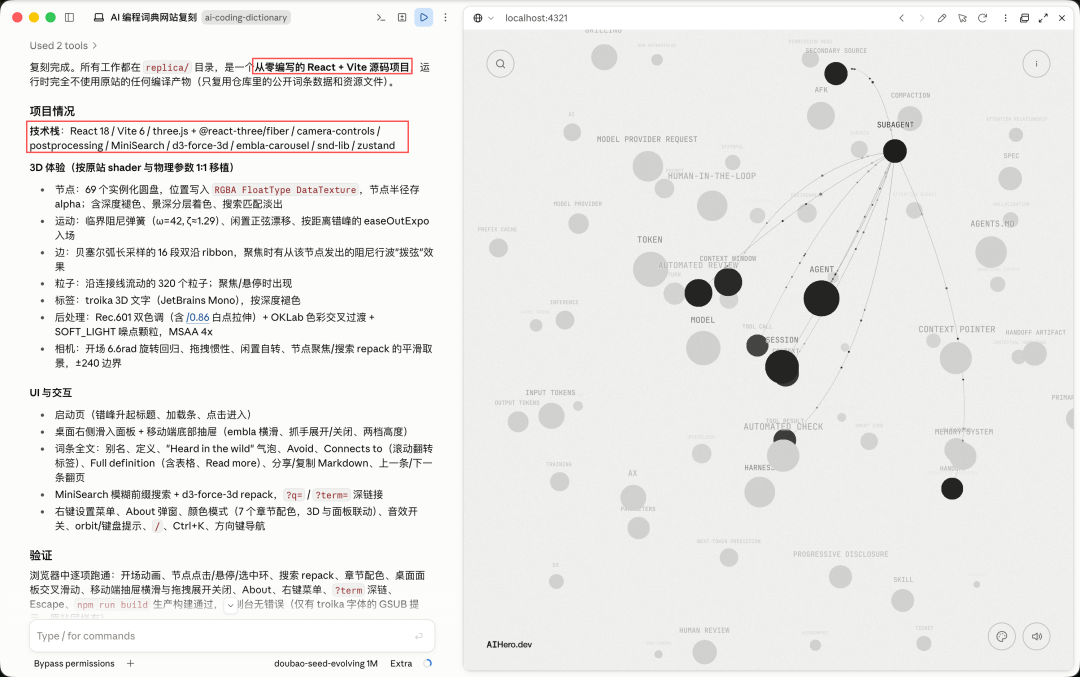Click the HUMAN-IN-THE-LOOP label
The width and height of the screenshot is (1080, 677).
[712, 176]
